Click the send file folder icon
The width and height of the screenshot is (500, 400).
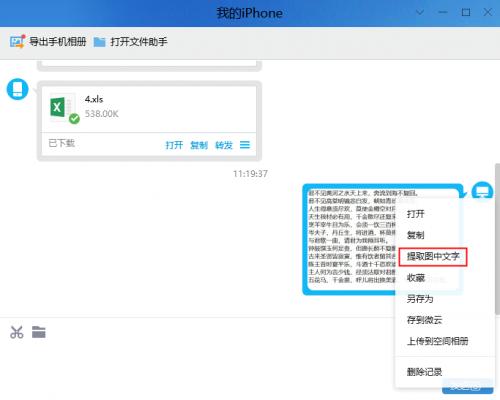point(39,332)
